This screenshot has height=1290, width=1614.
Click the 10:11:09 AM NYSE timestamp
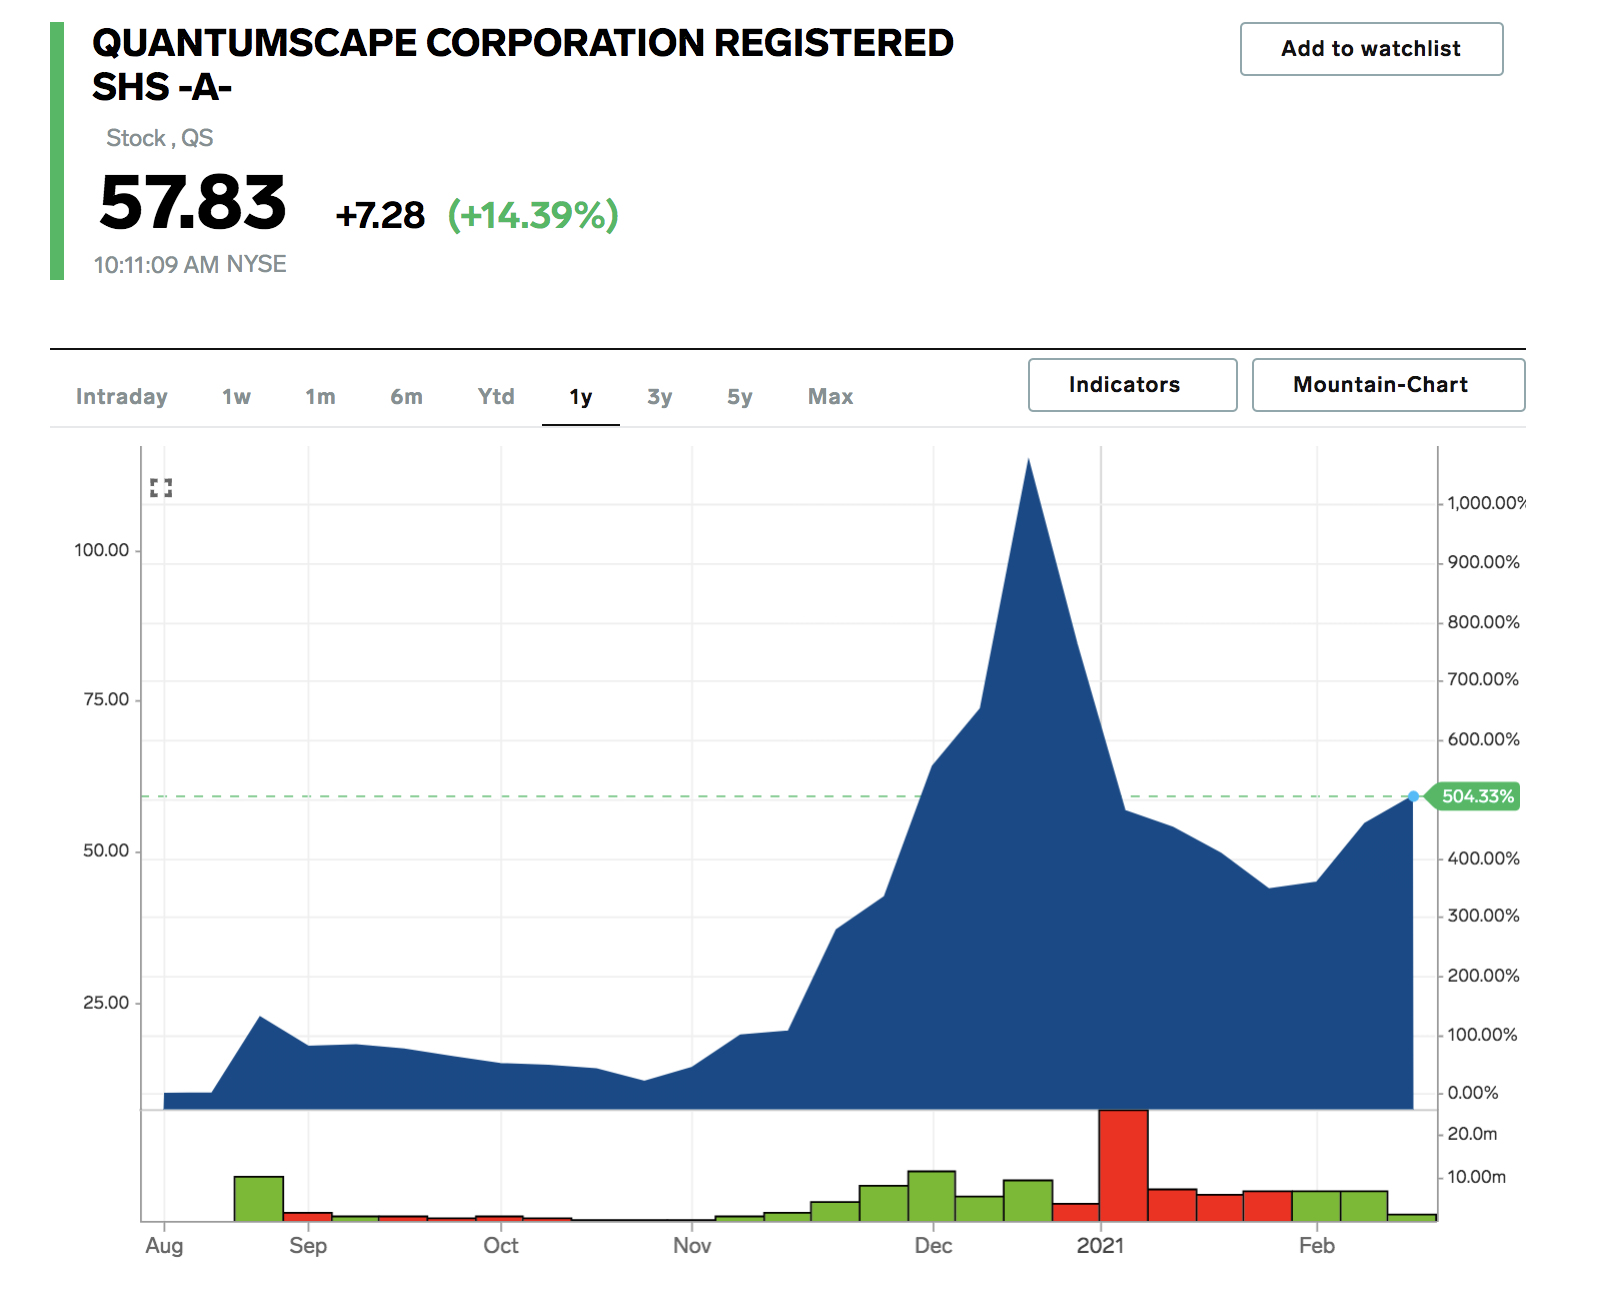click(x=190, y=265)
